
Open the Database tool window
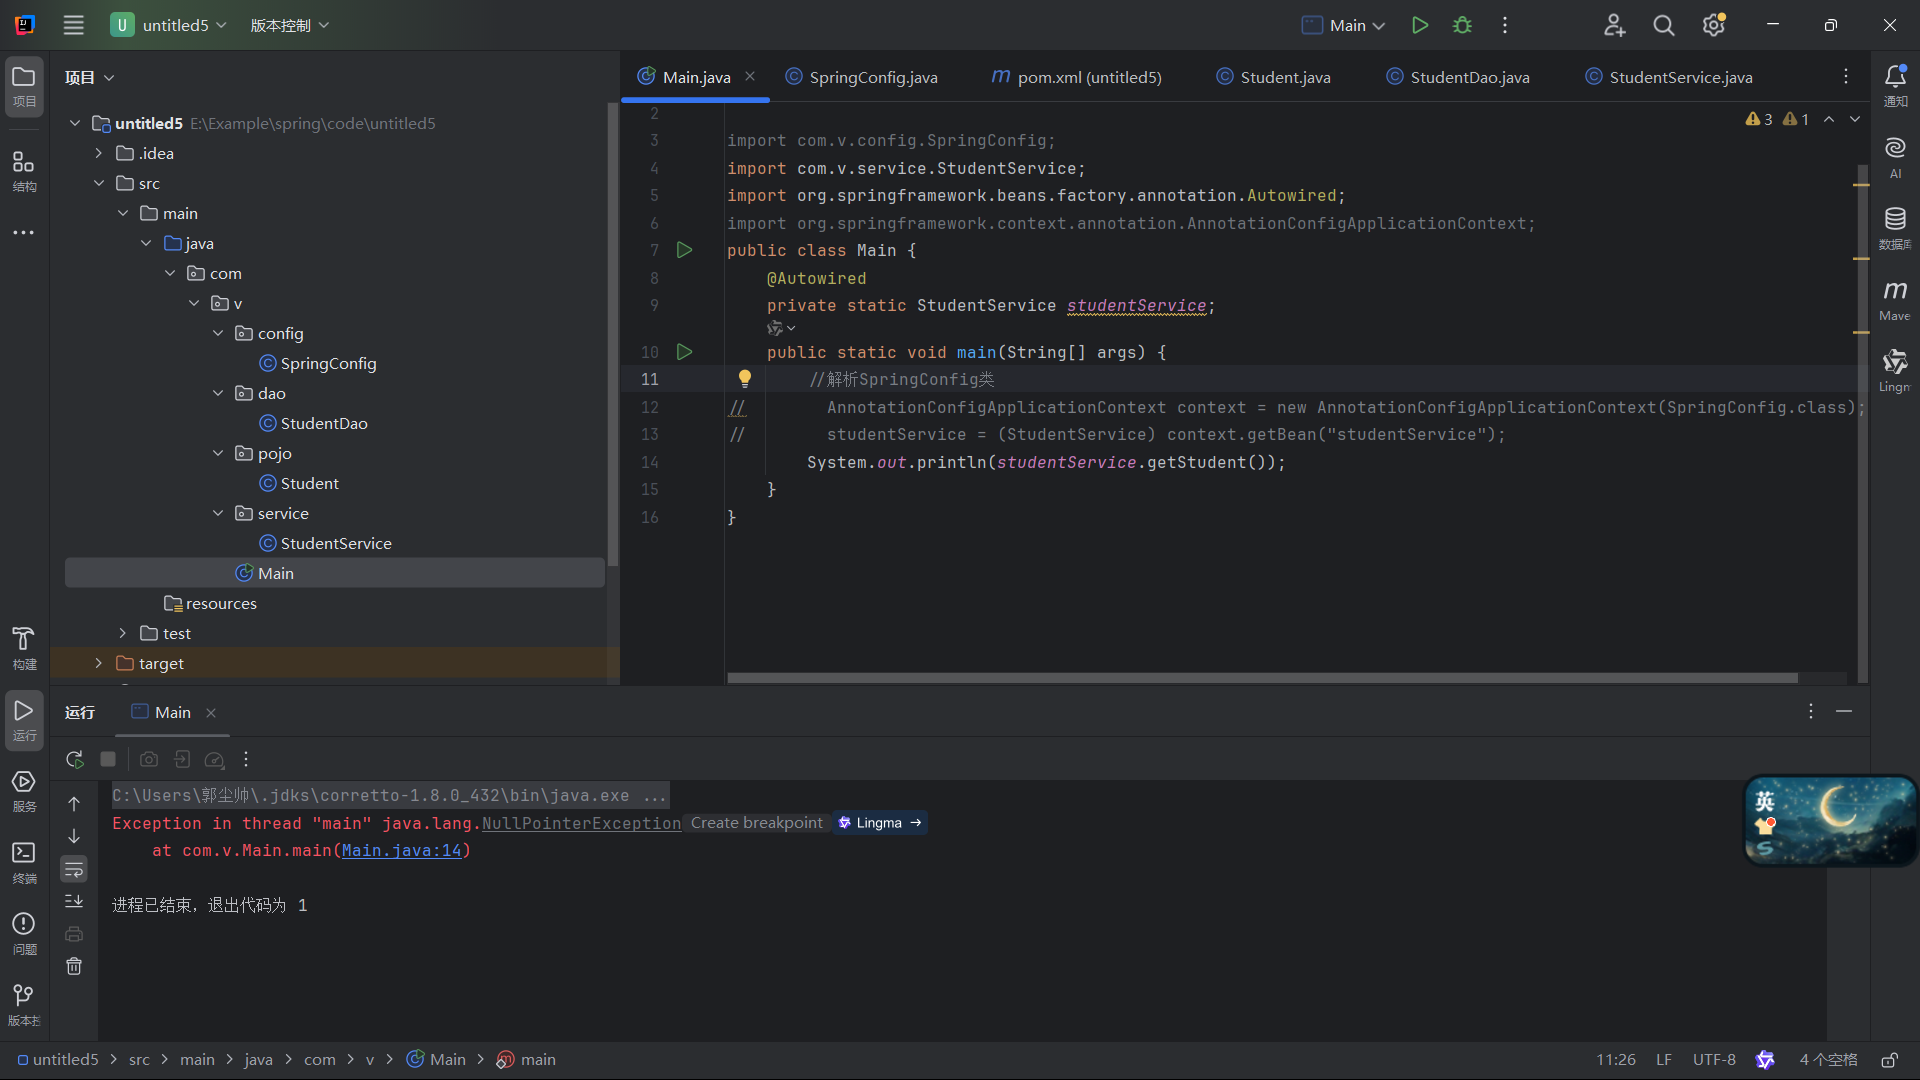pos(1894,227)
